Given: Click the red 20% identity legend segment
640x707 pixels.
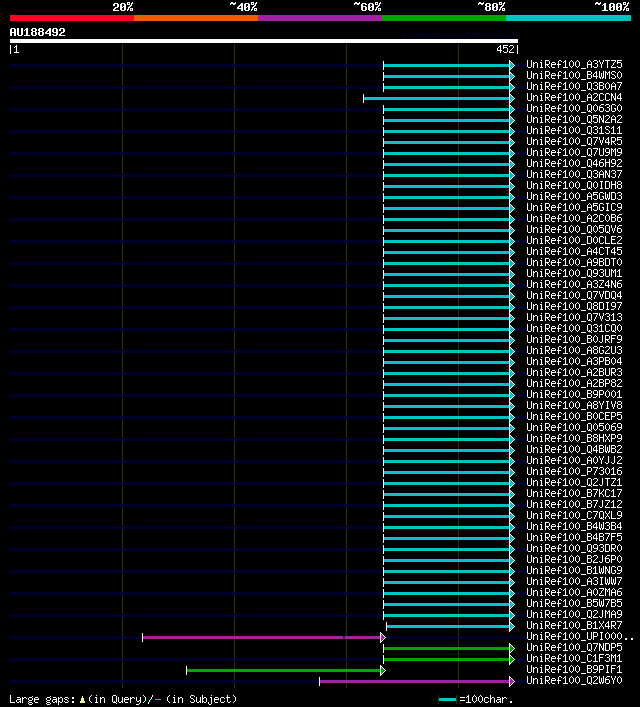Looking at the screenshot, I should click(x=72, y=18).
